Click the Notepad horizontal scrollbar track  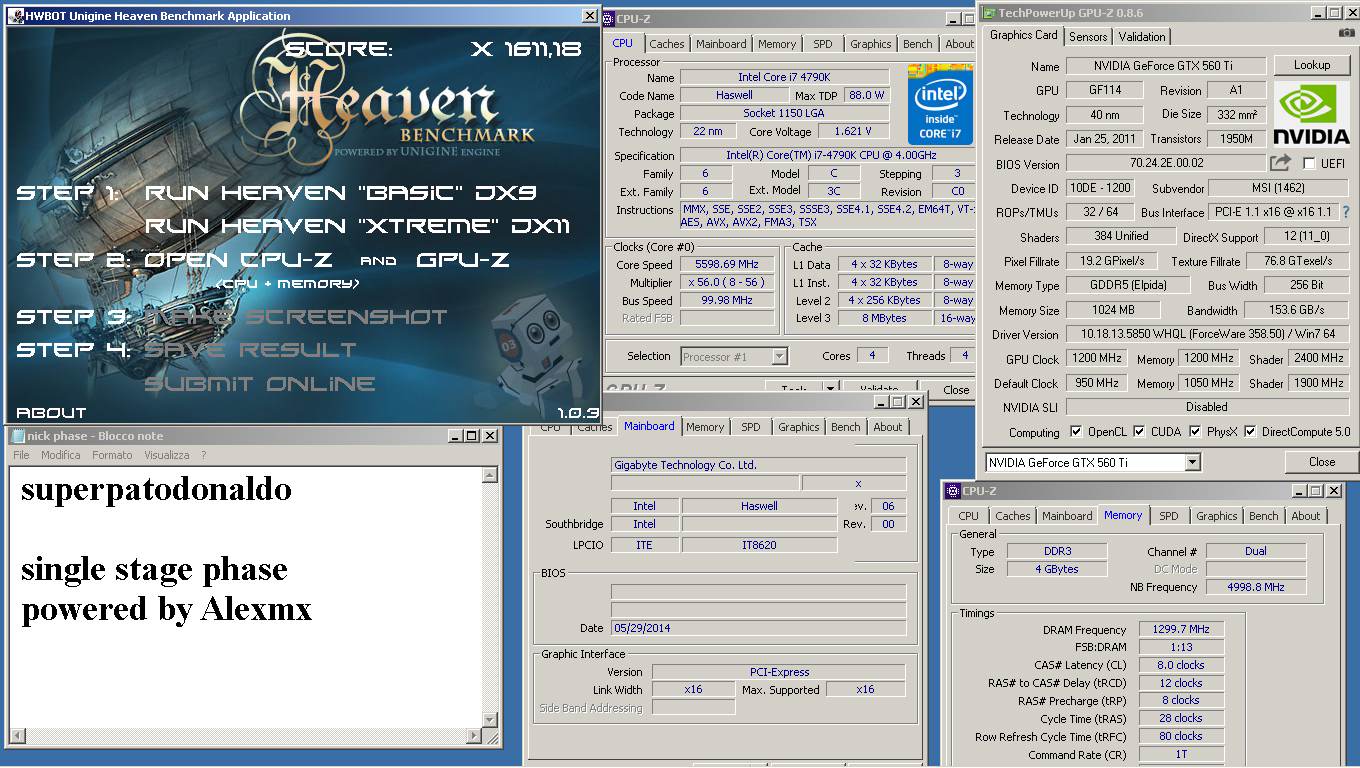247,738
